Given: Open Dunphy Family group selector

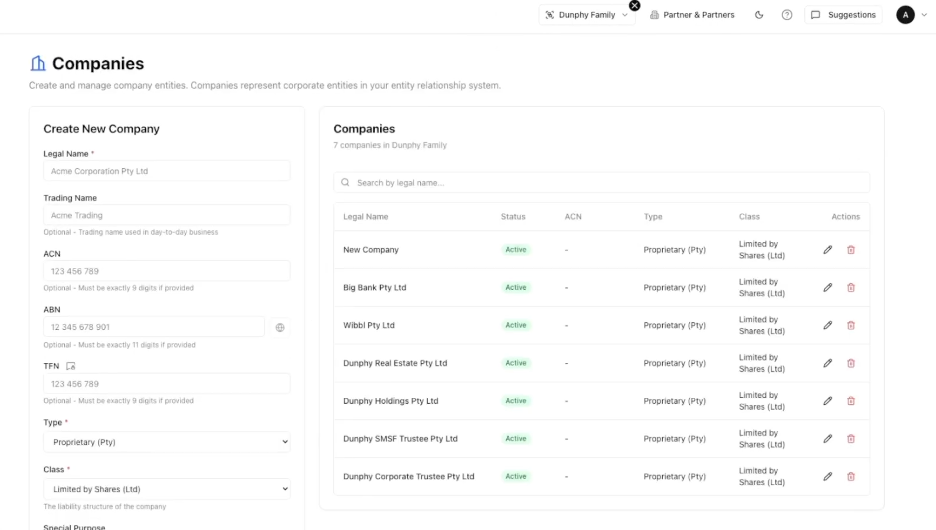Looking at the screenshot, I should pos(587,15).
